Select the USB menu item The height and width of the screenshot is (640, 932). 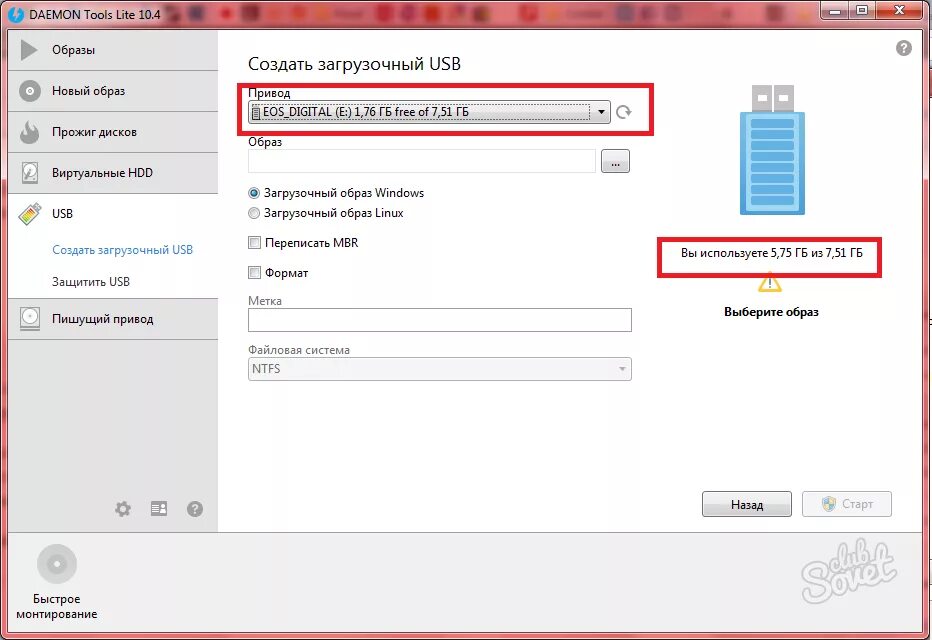pos(113,214)
